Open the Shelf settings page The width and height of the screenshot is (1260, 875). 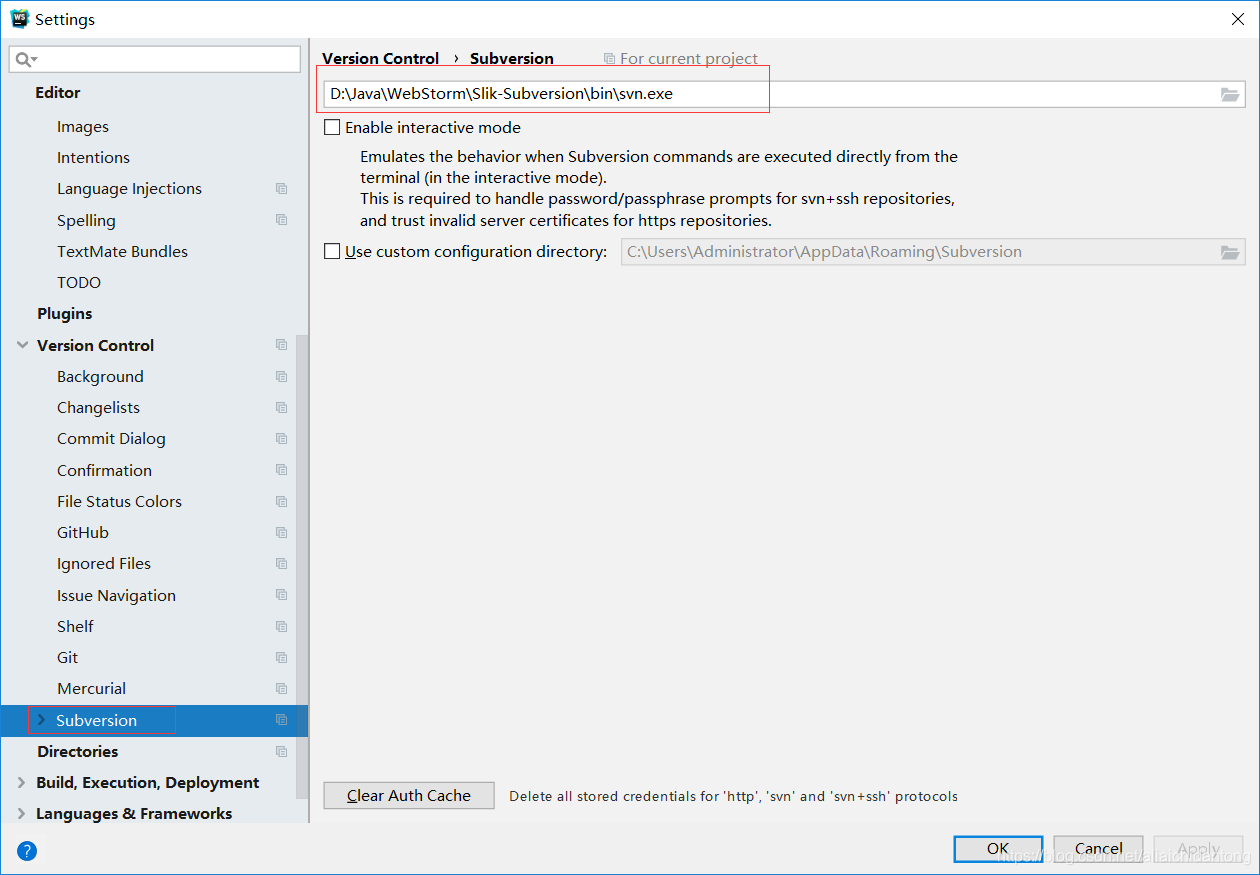75,627
